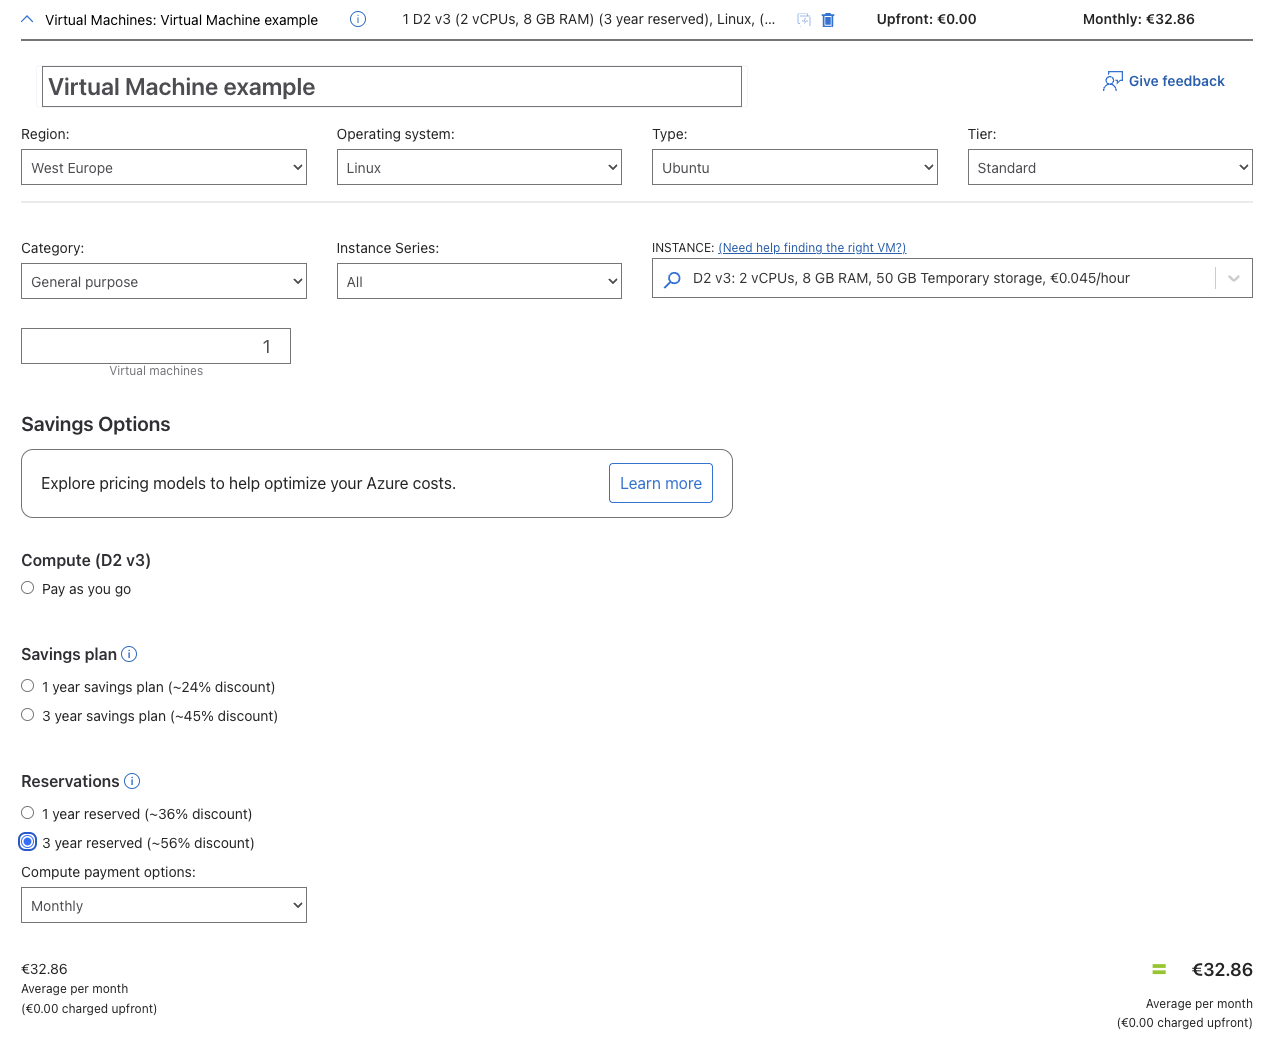
Task: Select 1 year reserved option
Action: 28,813
